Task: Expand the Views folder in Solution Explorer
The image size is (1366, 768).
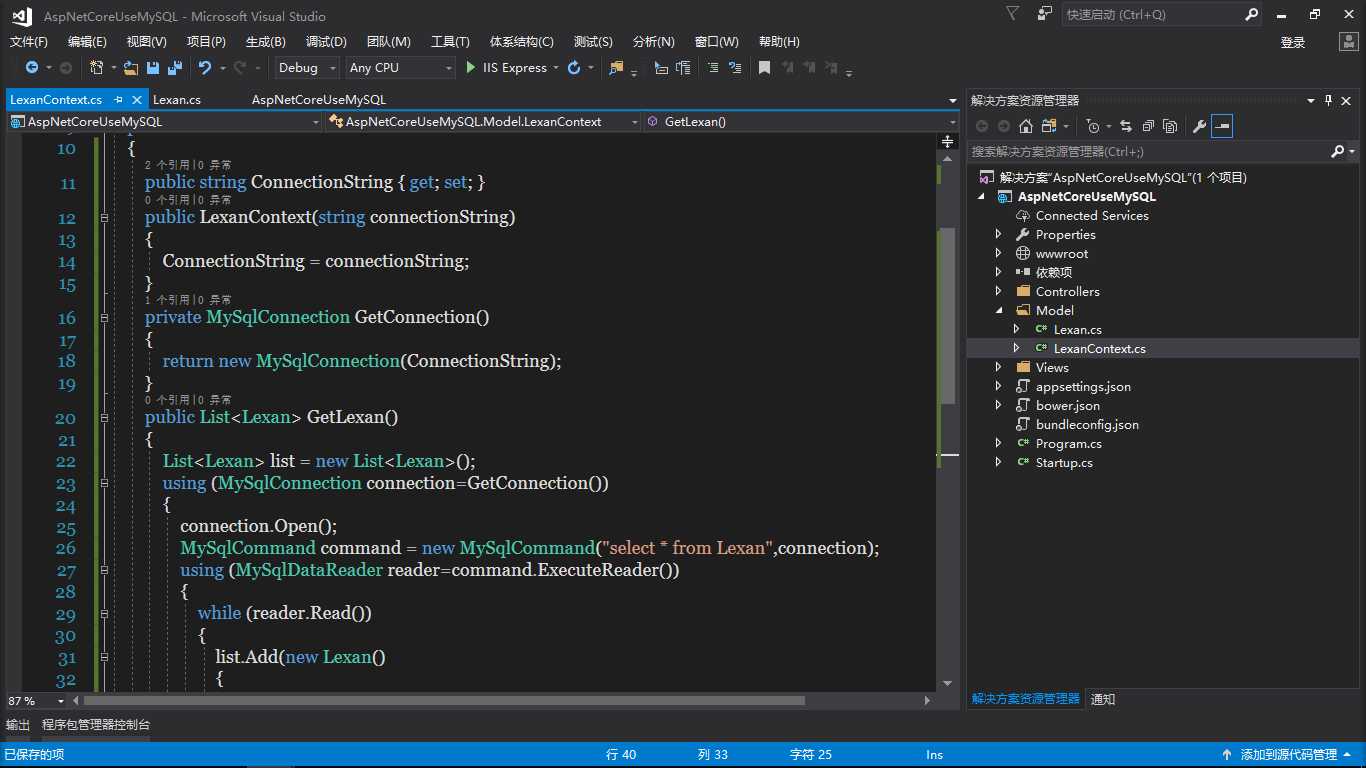Action: tap(998, 368)
